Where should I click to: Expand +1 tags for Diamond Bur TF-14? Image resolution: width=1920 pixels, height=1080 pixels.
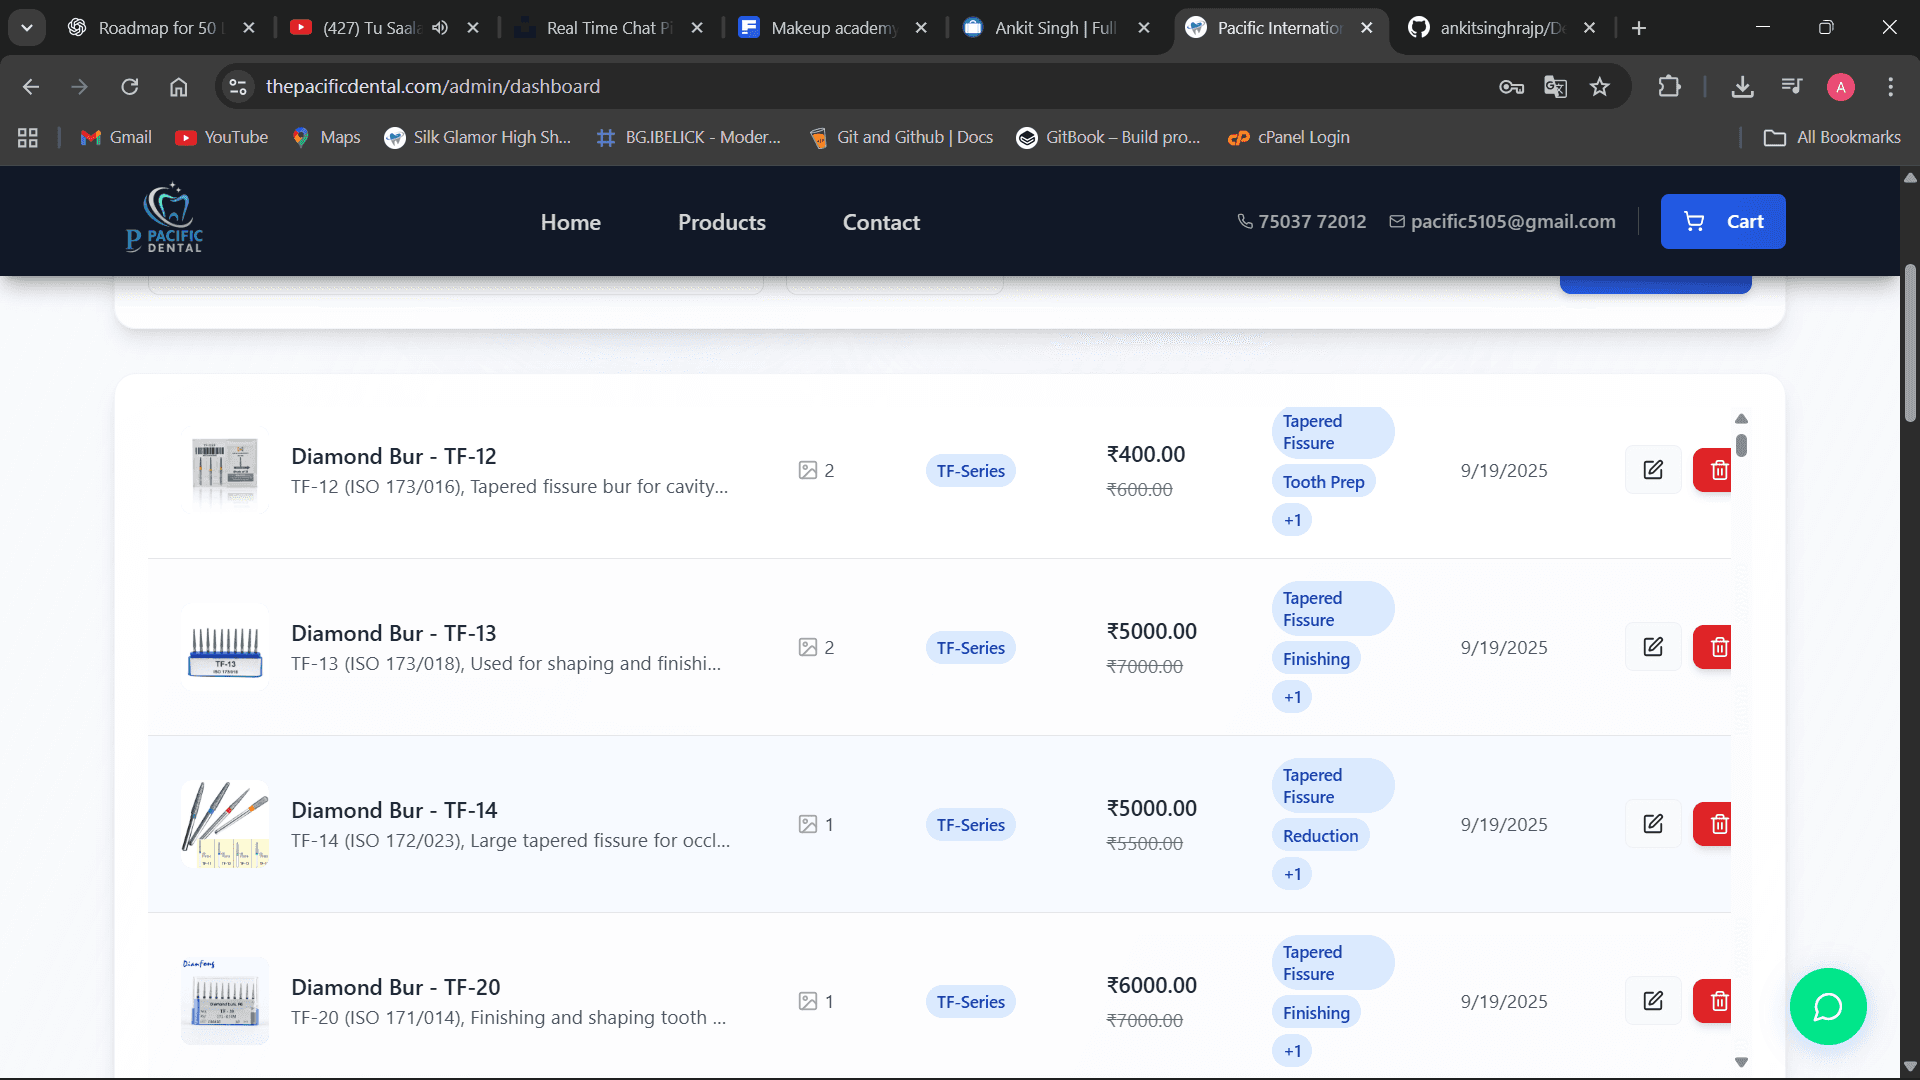click(x=1292, y=874)
